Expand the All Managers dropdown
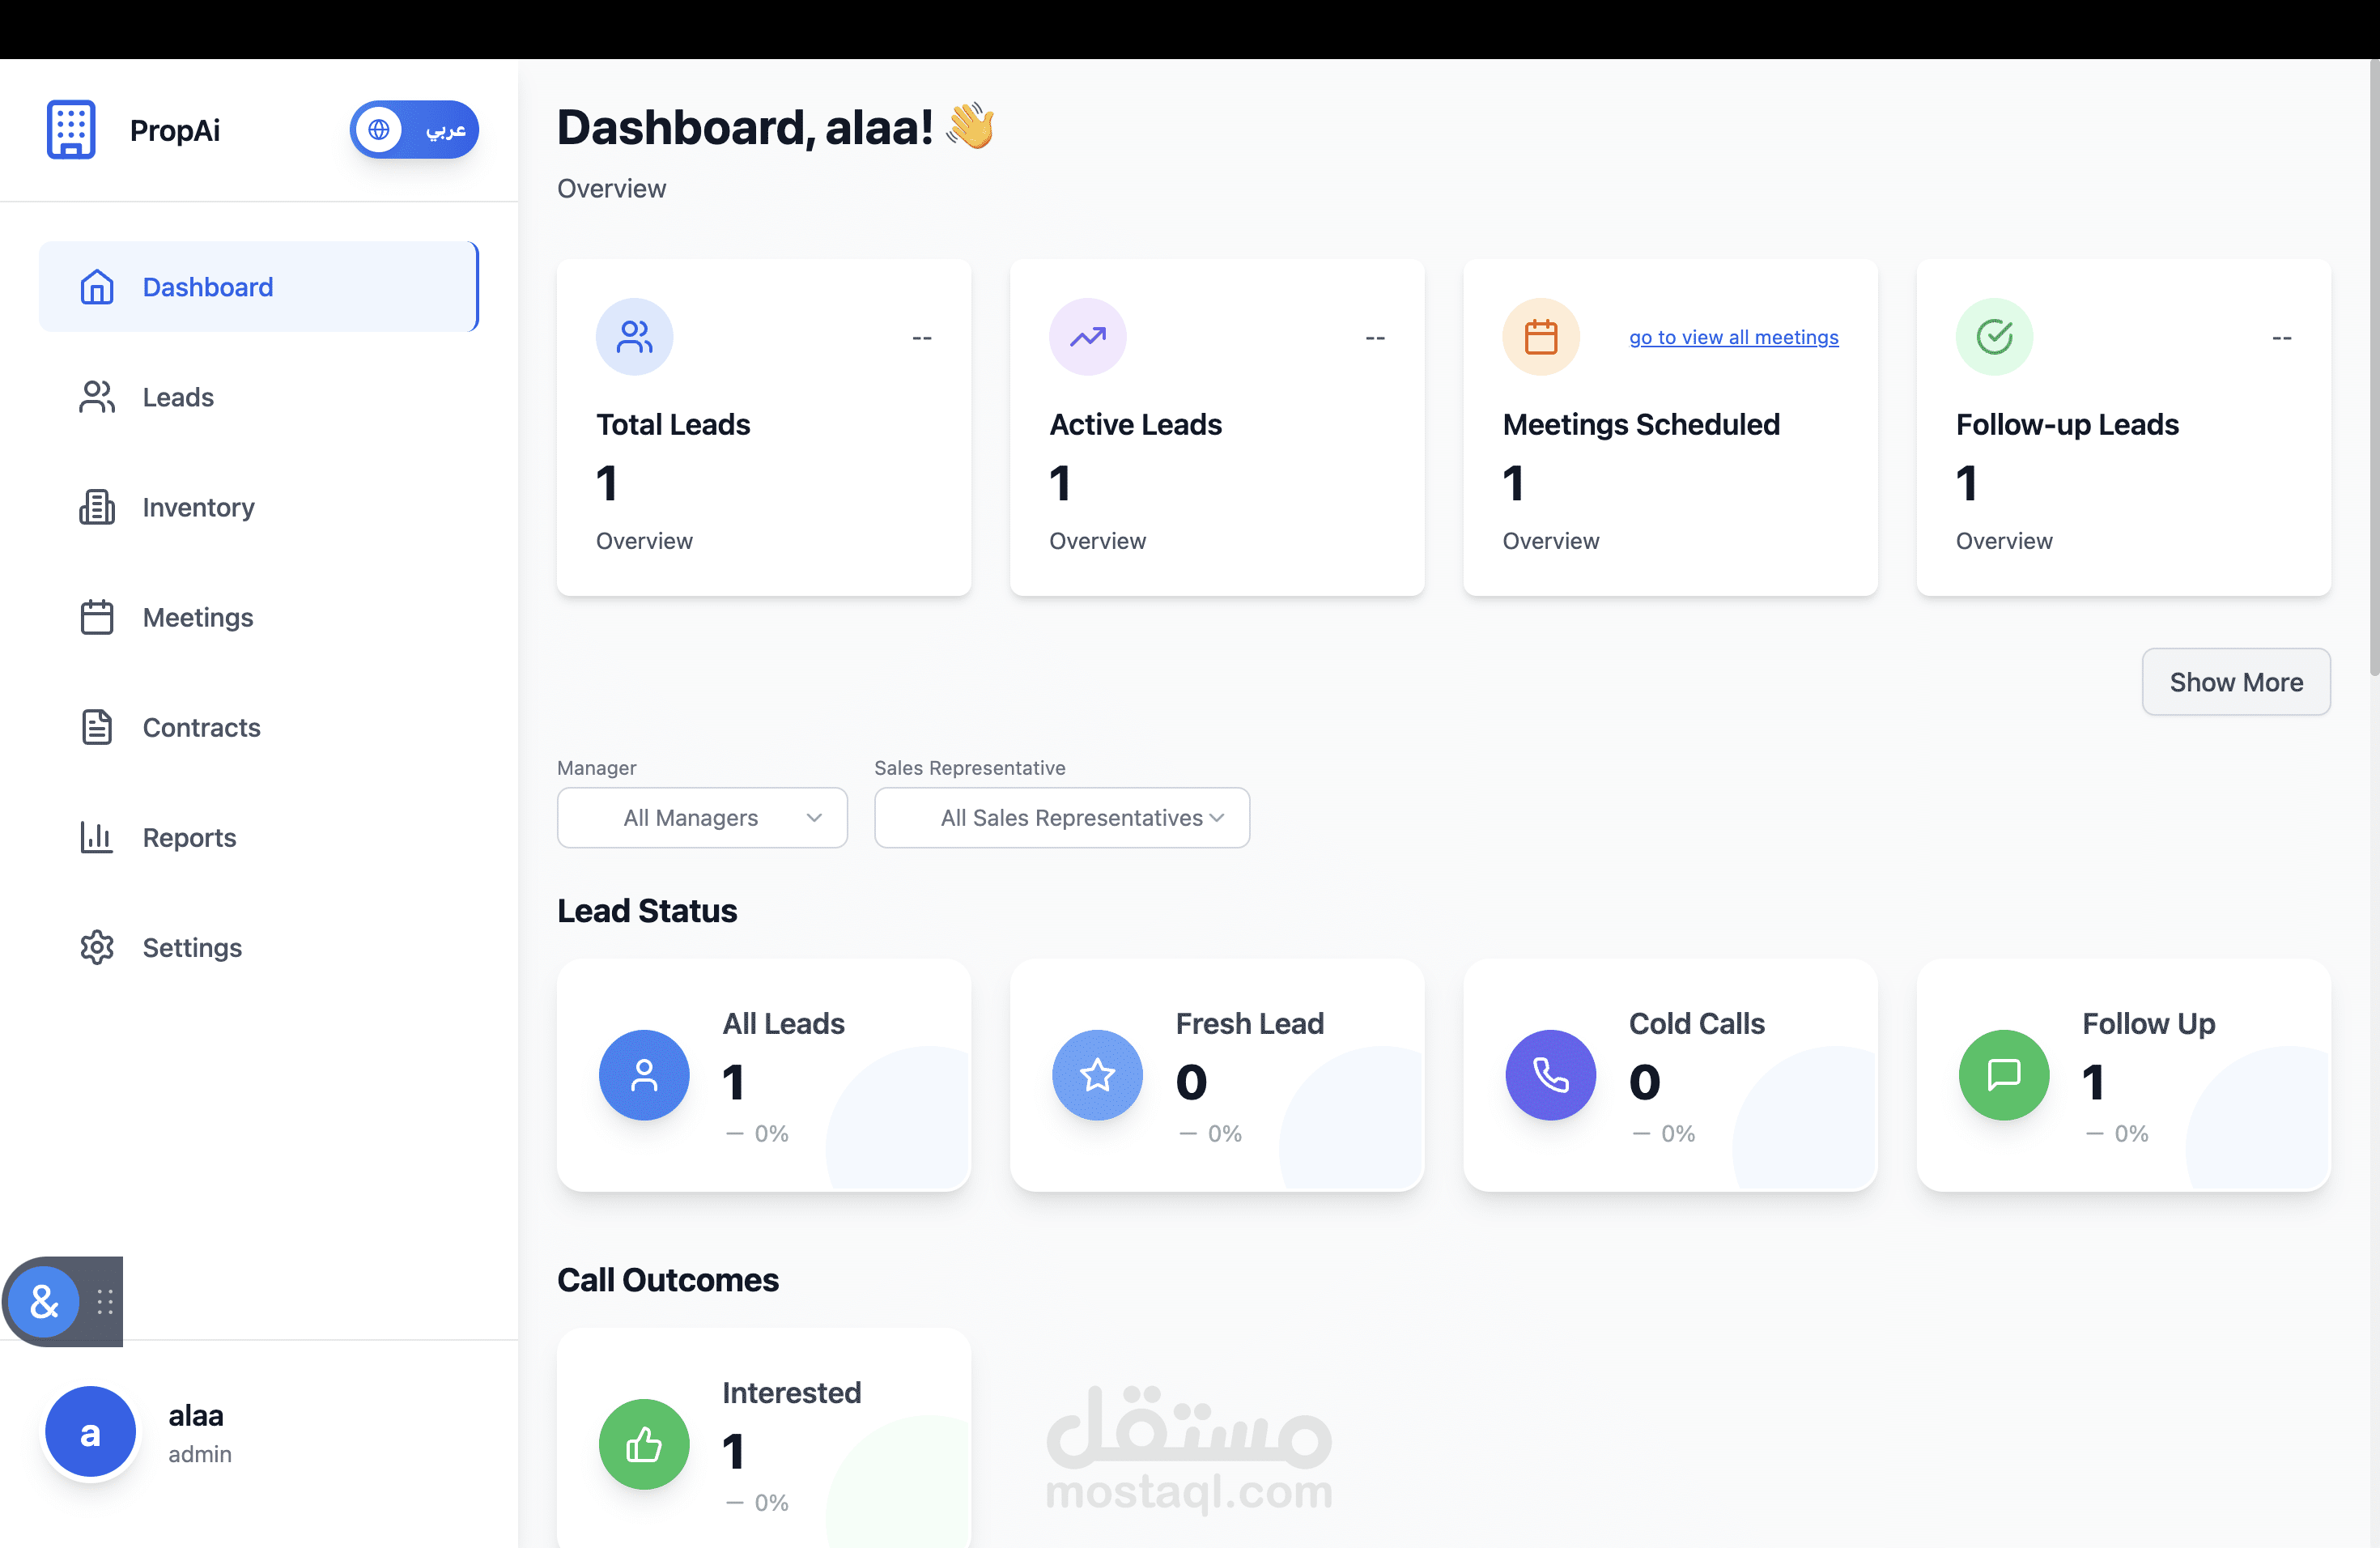The image size is (2380, 1548). pyautogui.click(x=702, y=818)
